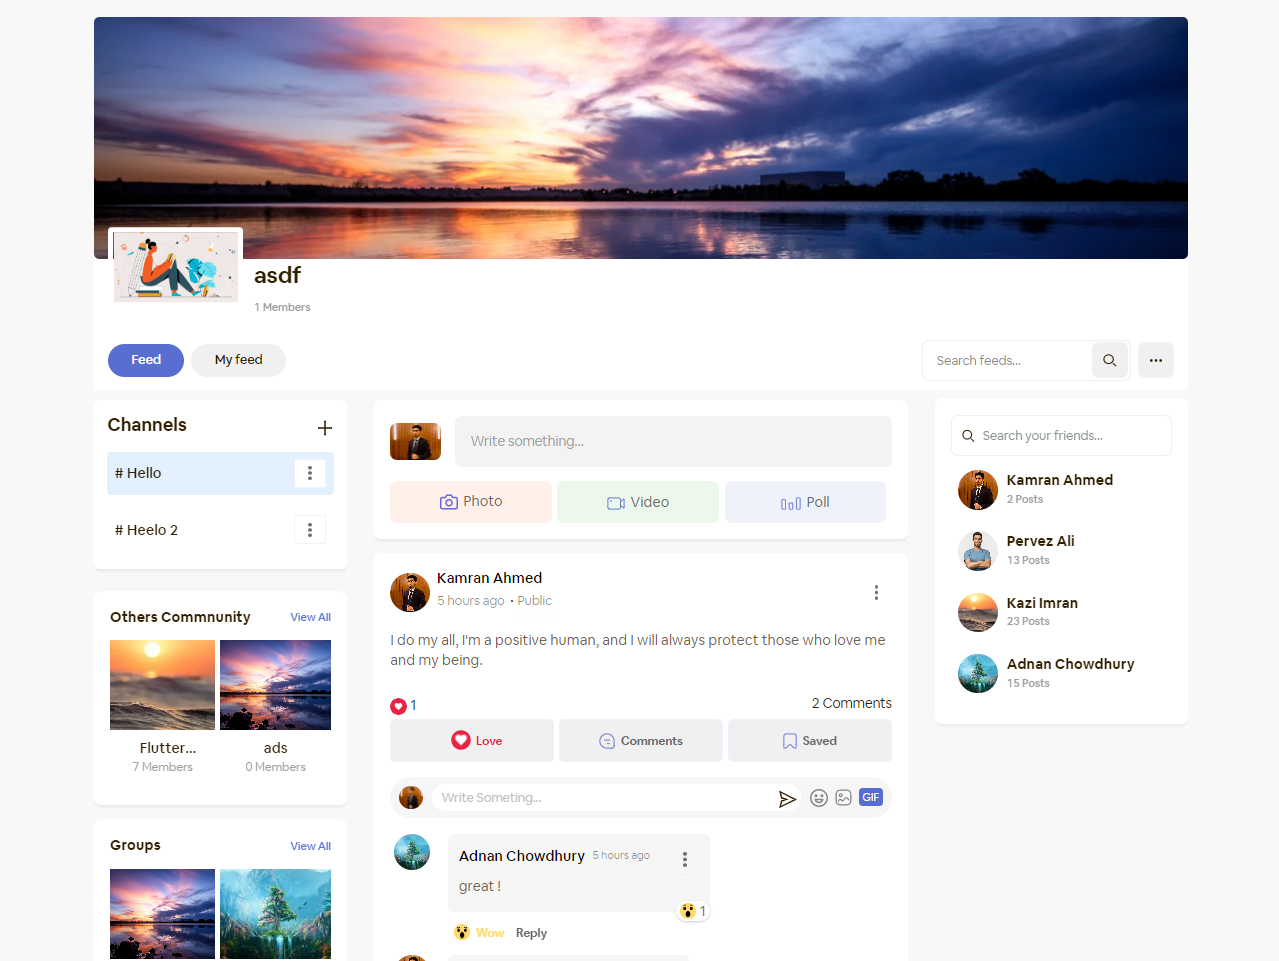This screenshot has width=1279, height=961.
Task: Click the plus icon to add channel
Action: click(x=324, y=428)
